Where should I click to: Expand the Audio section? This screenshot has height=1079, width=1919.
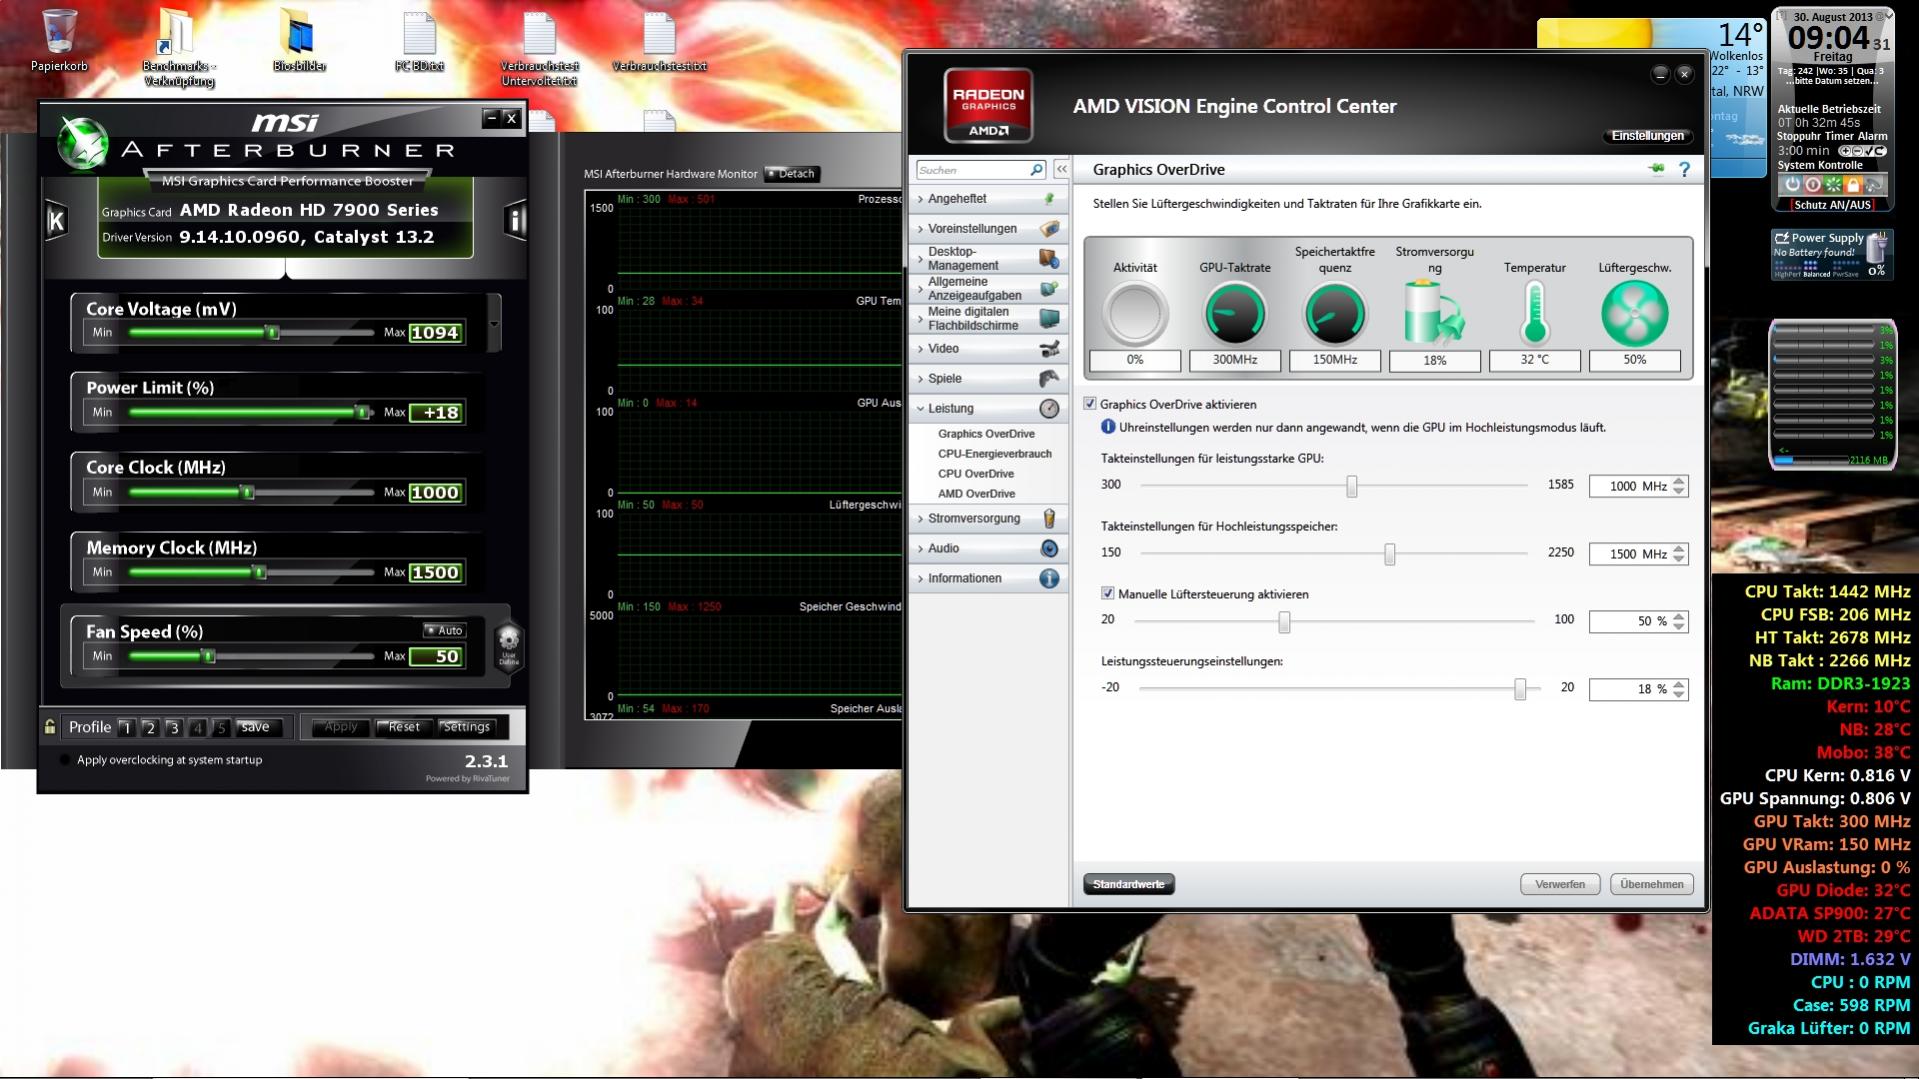(x=920, y=549)
